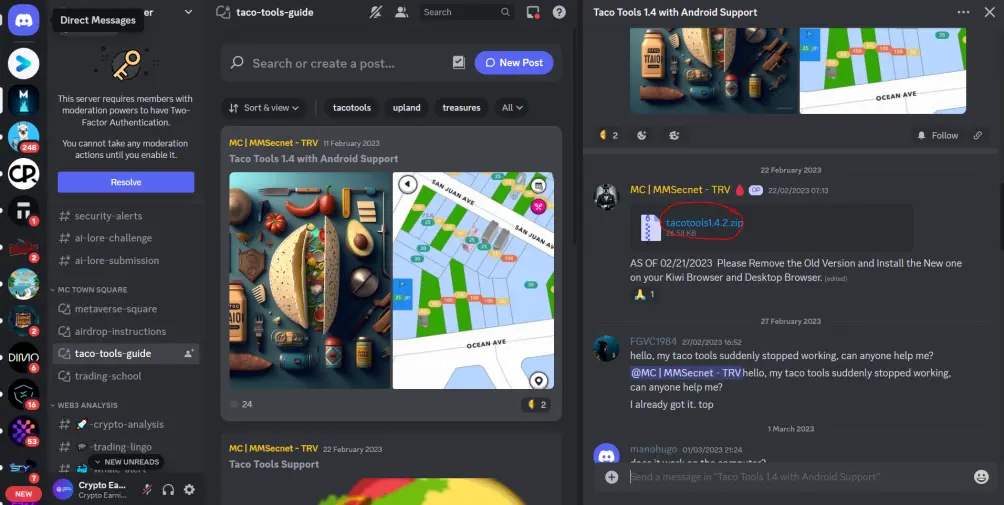Open the map image in the forum post
This screenshot has height=505, width=1004.
[473, 280]
